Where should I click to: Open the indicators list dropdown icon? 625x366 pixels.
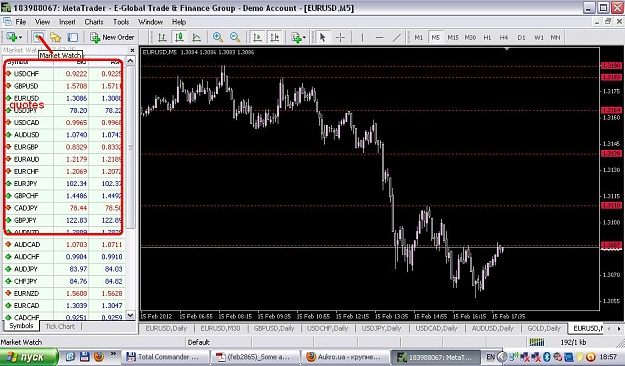(299, 37)
